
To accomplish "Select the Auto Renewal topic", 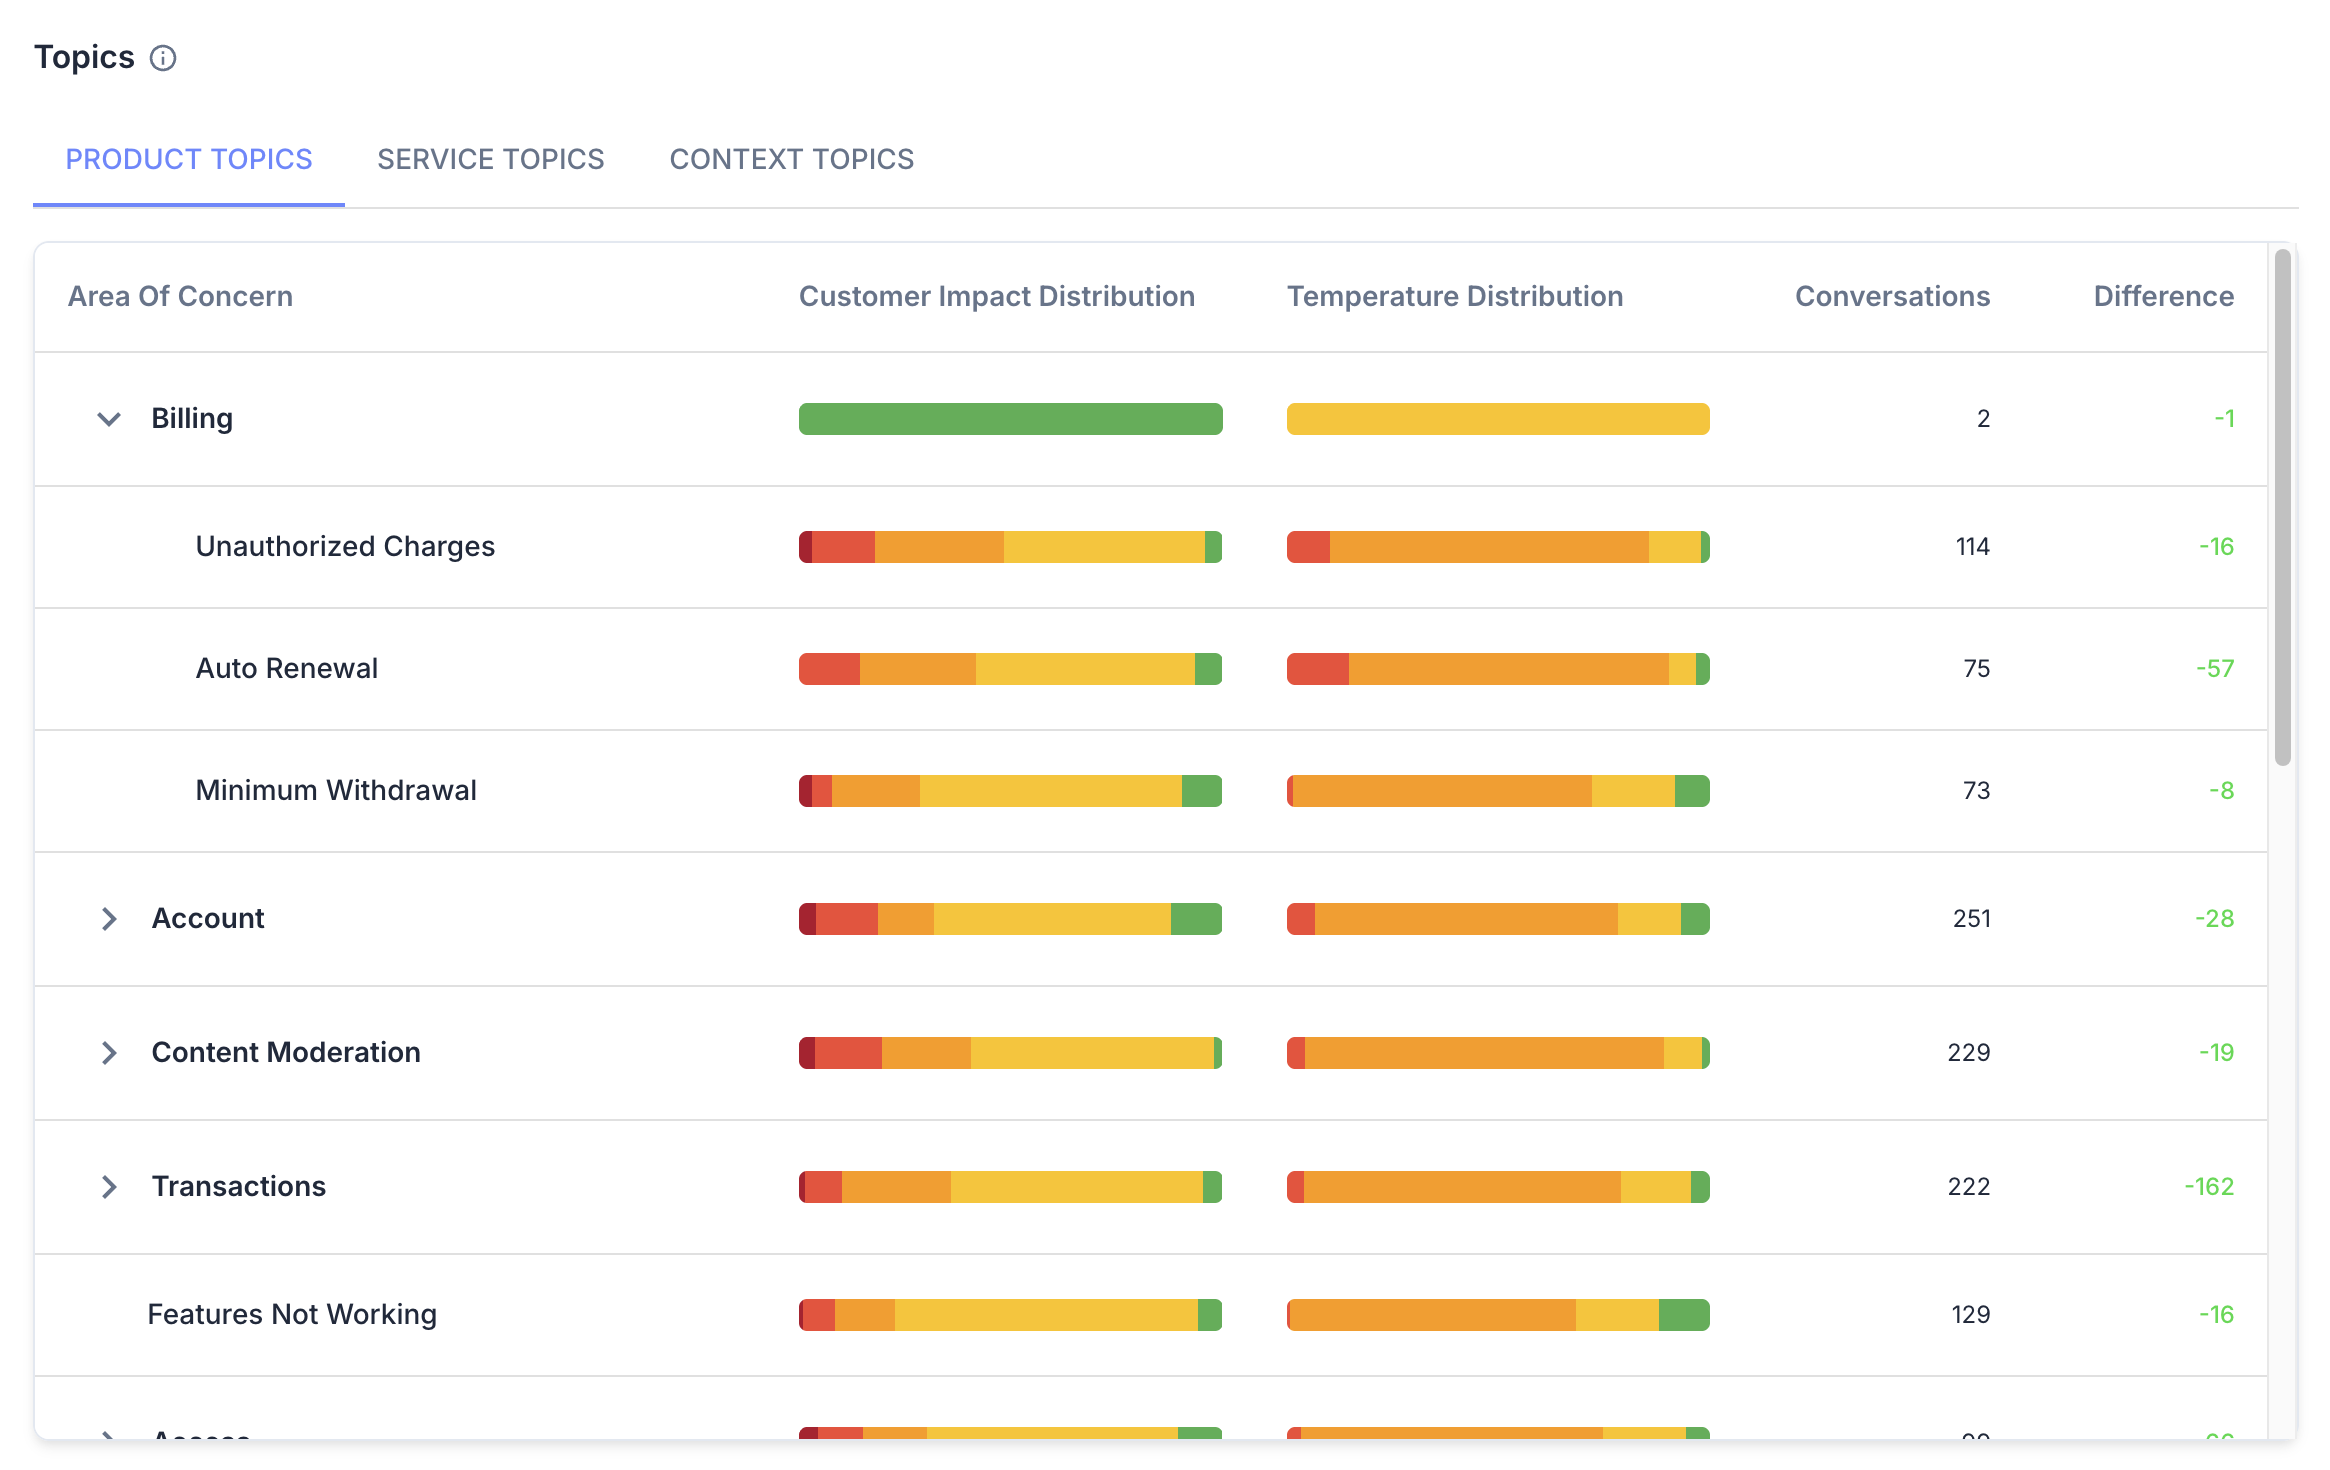I will [x=286, y=668].
